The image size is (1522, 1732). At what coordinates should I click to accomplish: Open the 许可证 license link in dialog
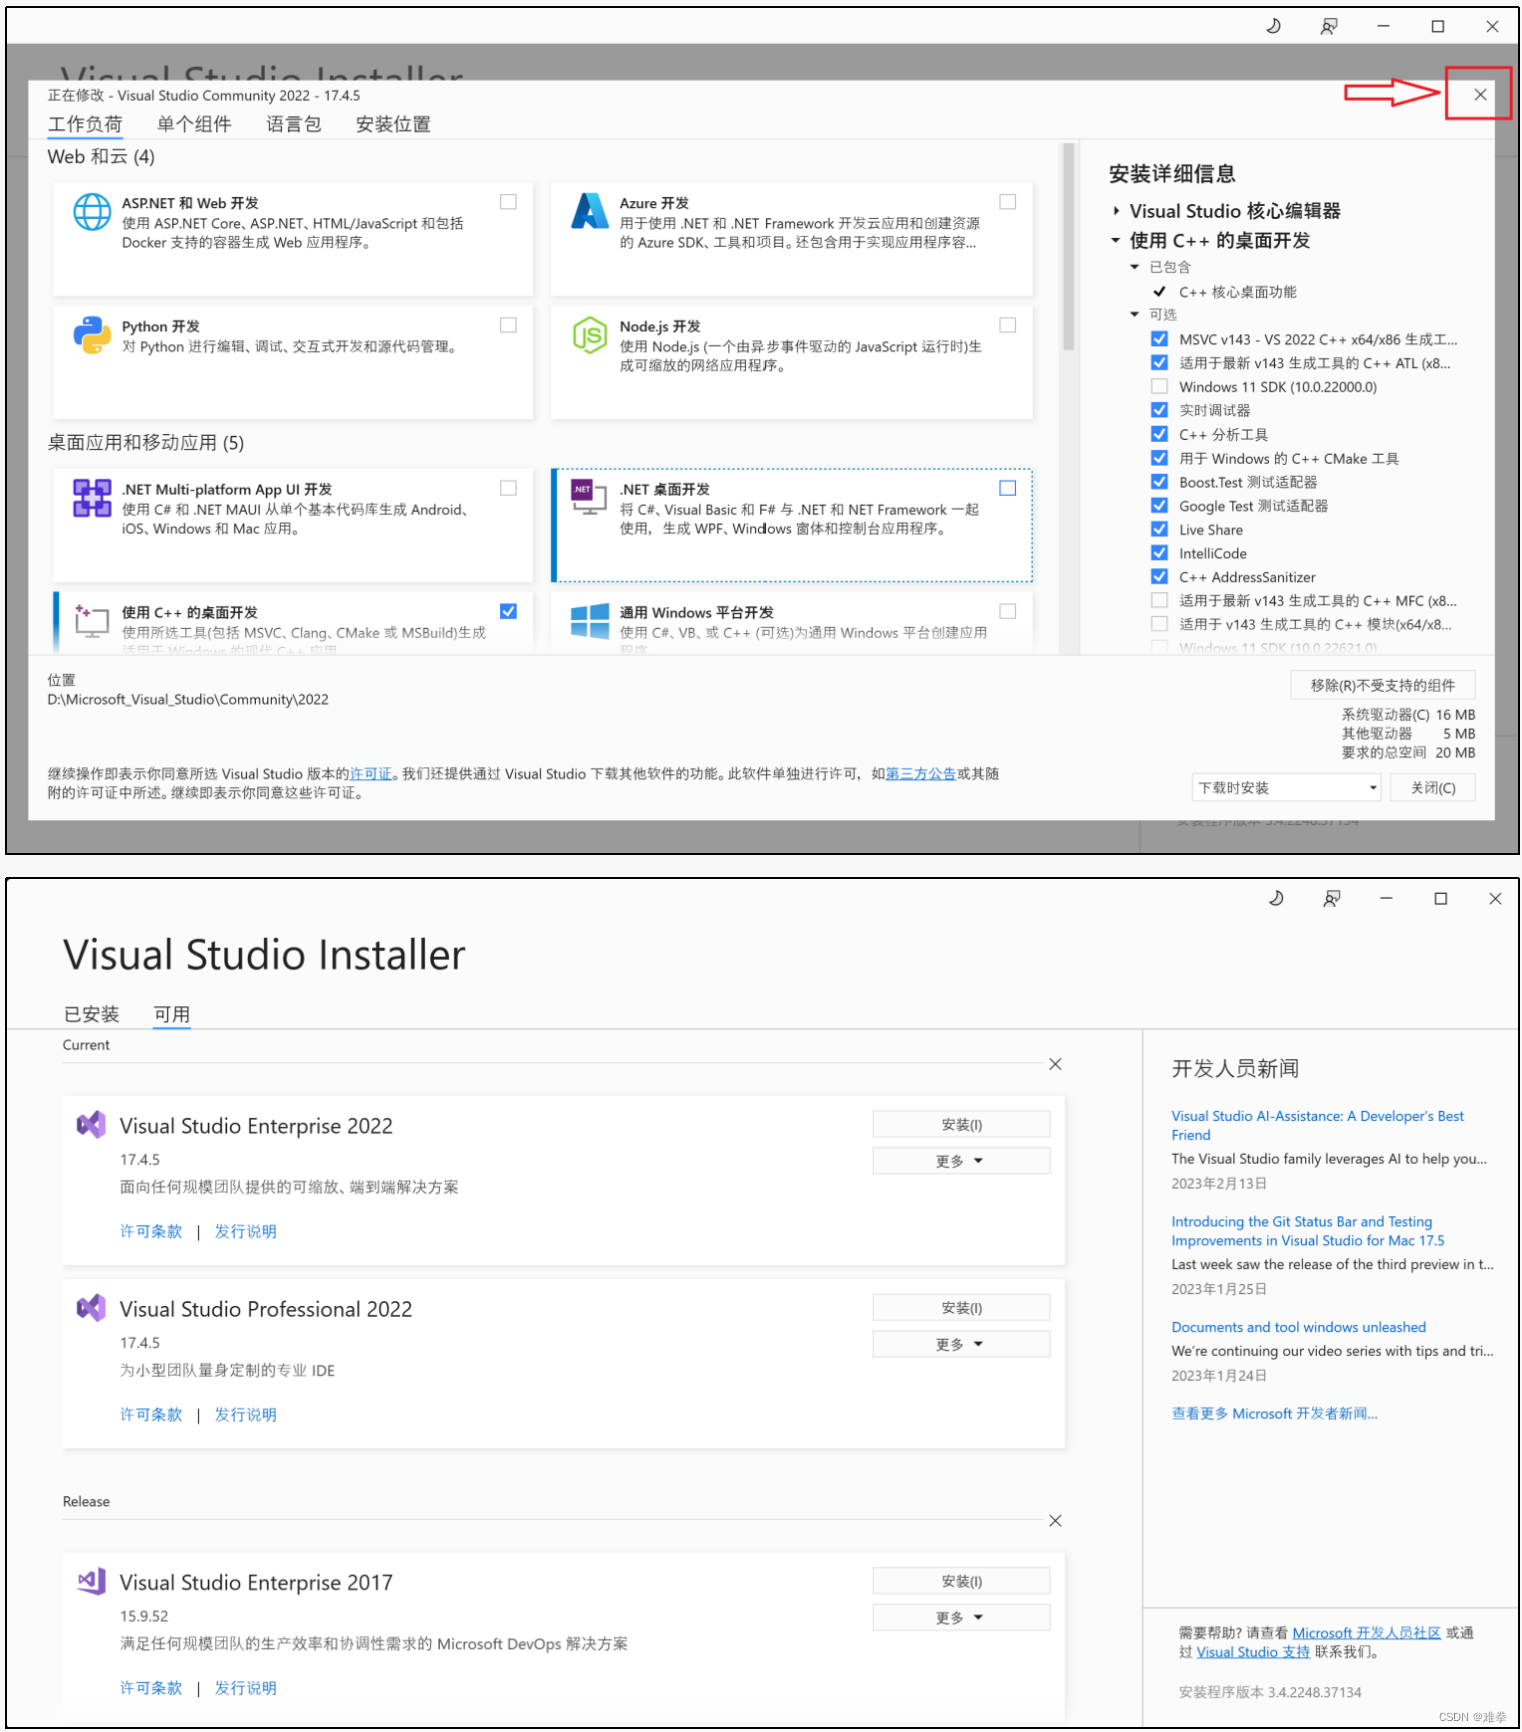tap(371, 773)
